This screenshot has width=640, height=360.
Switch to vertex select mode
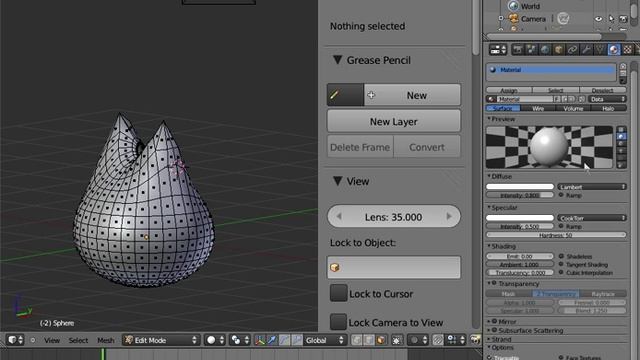356,340
